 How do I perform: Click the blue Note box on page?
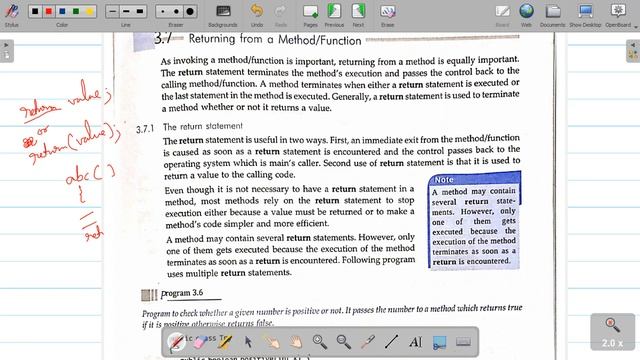[x=474, y=220]
